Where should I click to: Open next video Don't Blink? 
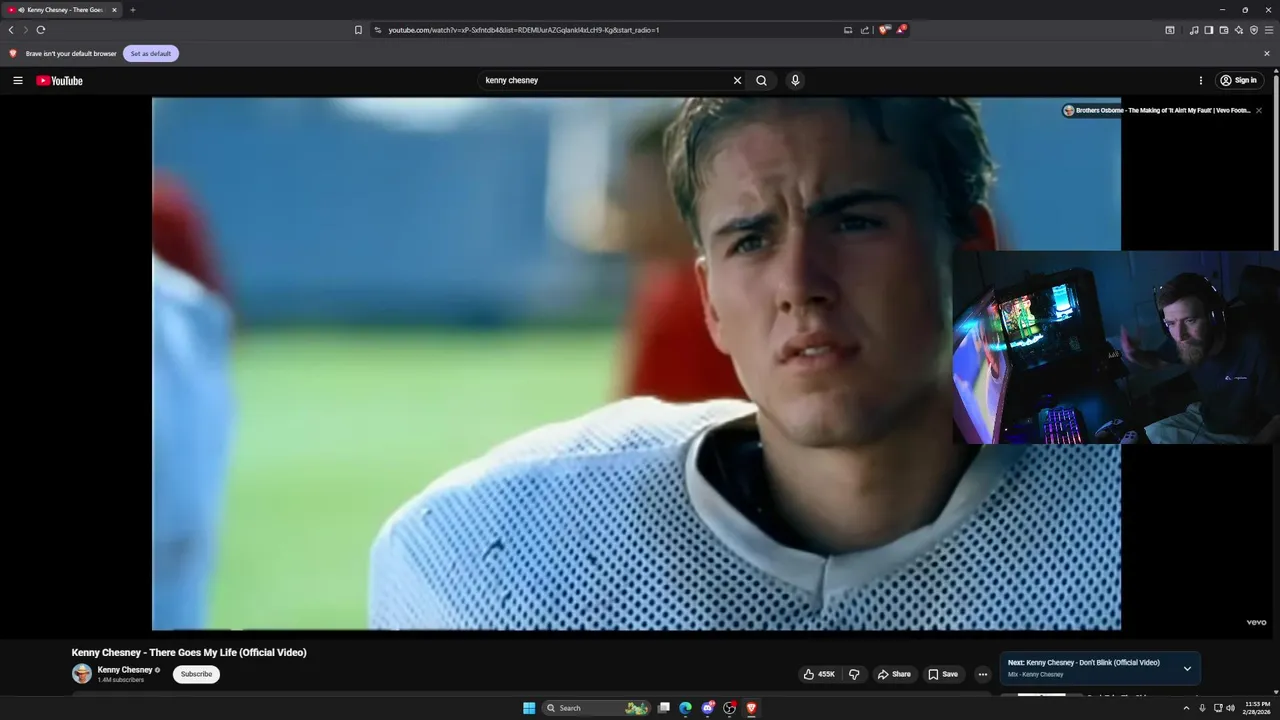point(1084,662)
